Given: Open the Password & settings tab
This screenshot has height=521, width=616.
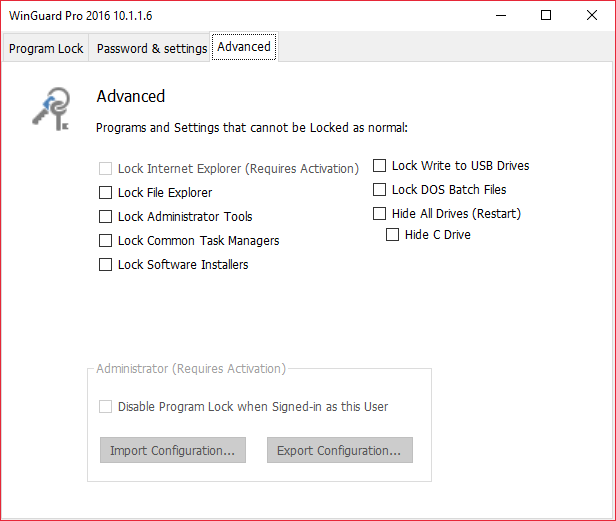Looking at the screenshot, I should [152, 48].
